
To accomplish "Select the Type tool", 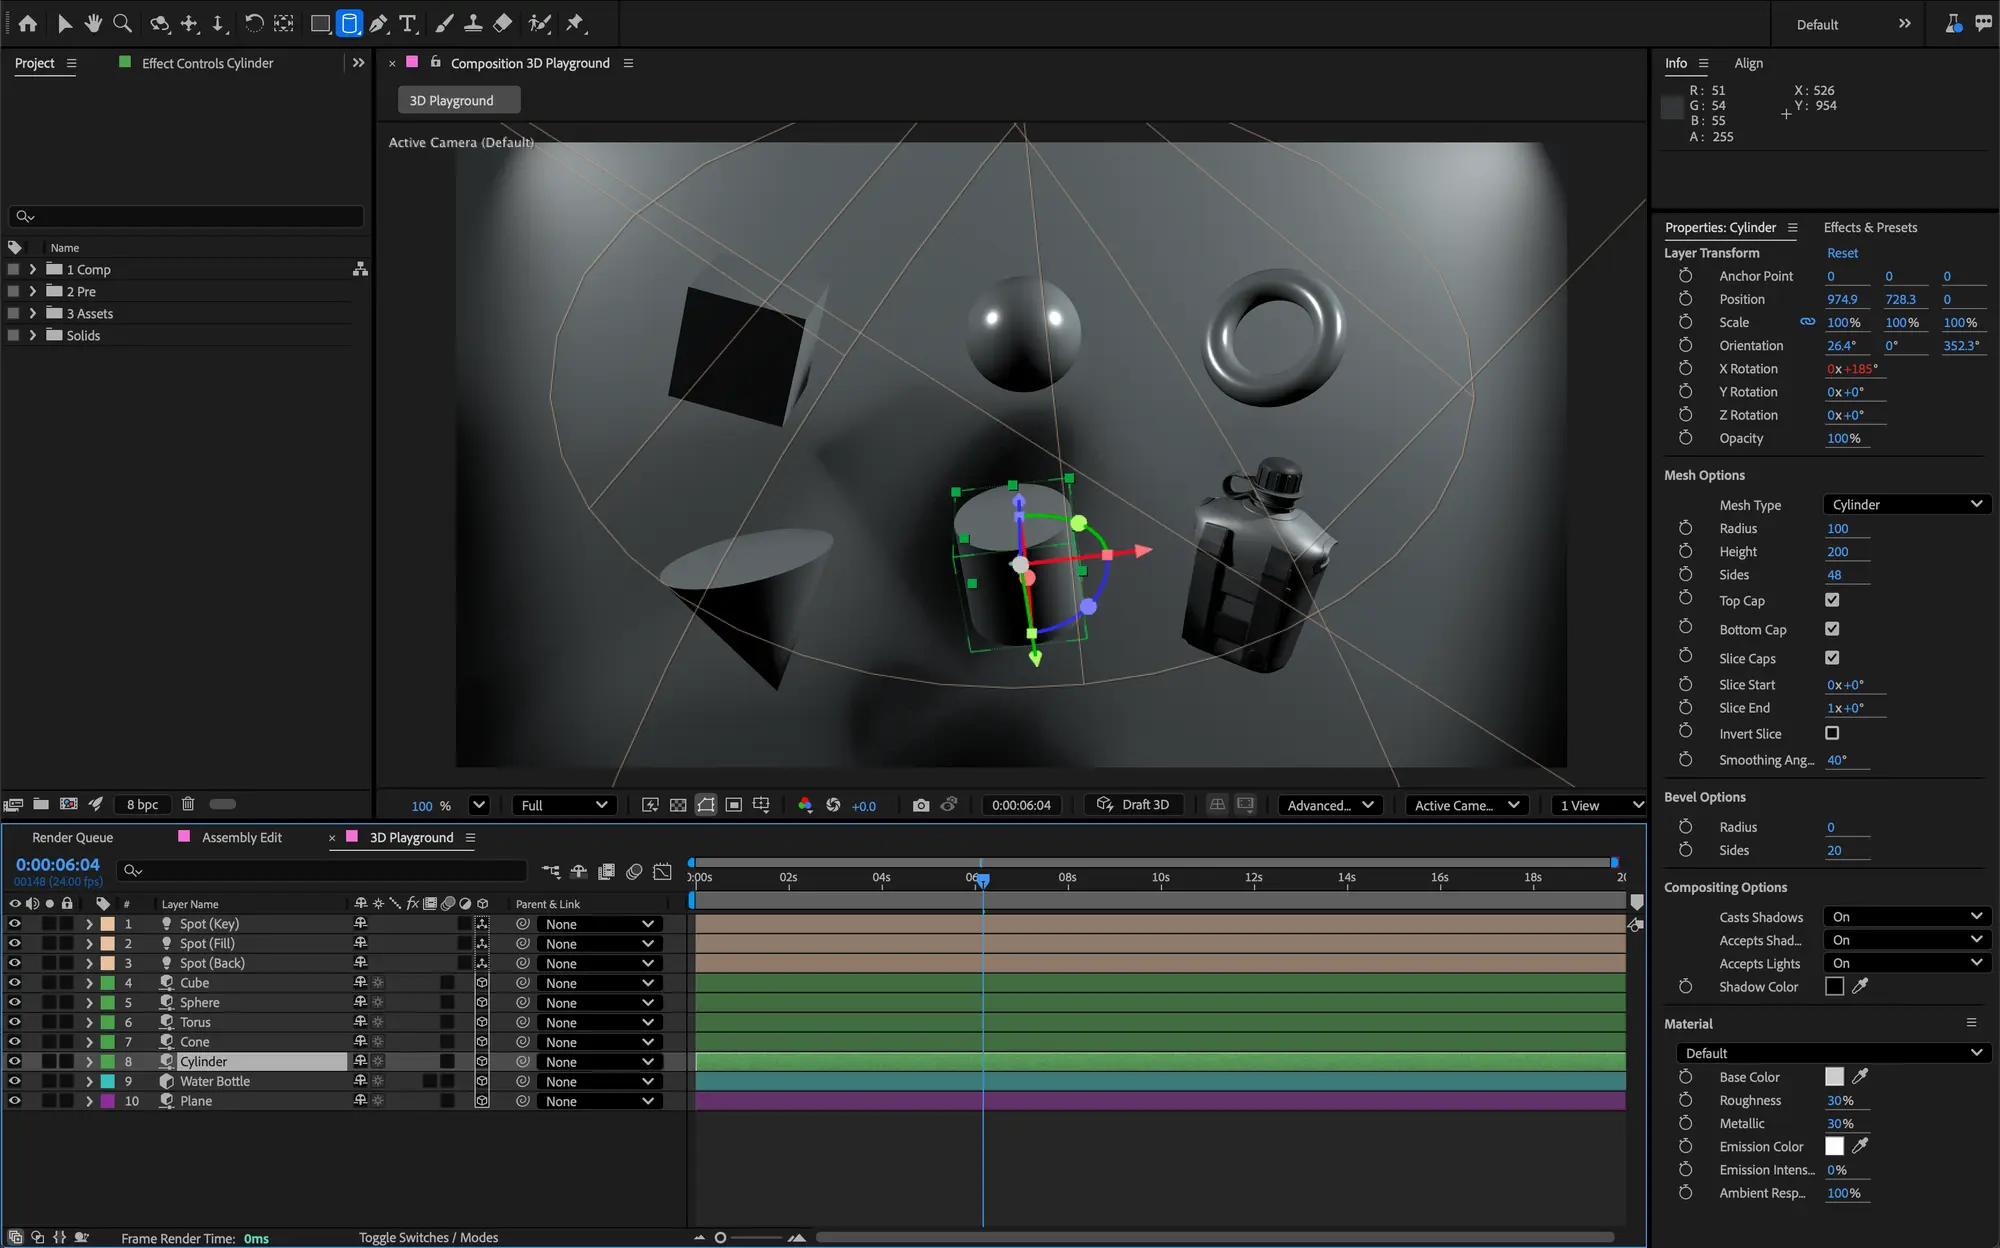I will coord(408,23).
